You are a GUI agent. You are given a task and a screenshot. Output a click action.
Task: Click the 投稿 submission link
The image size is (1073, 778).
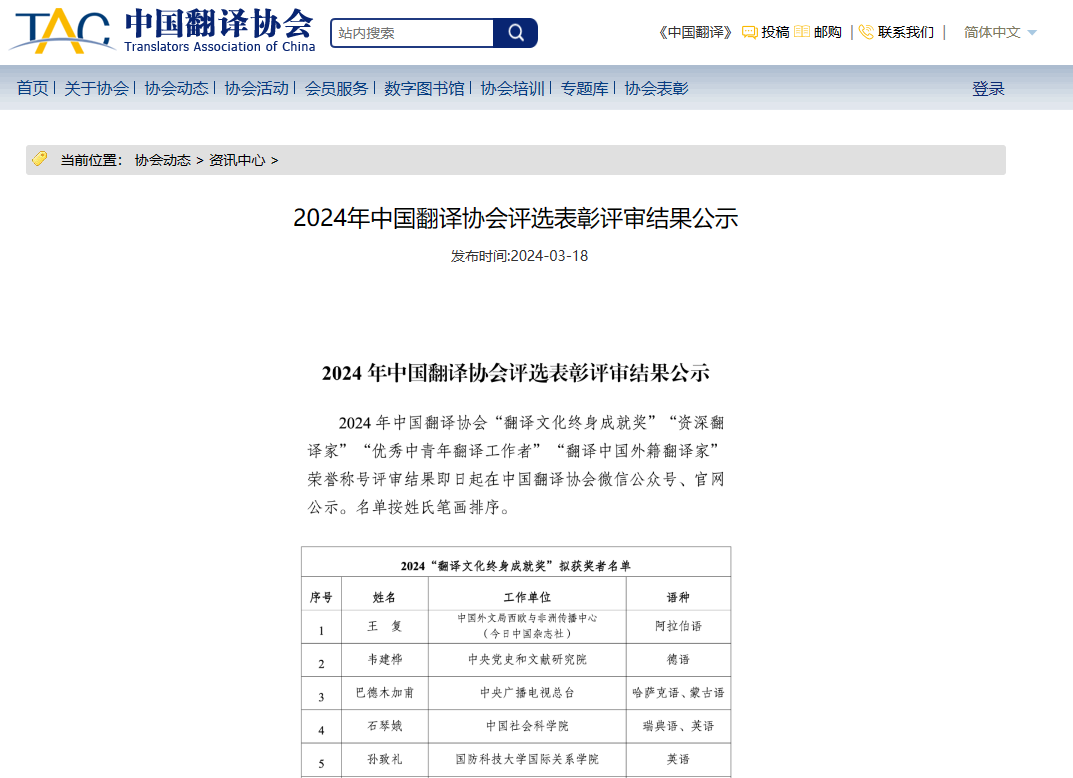(775, 32)
